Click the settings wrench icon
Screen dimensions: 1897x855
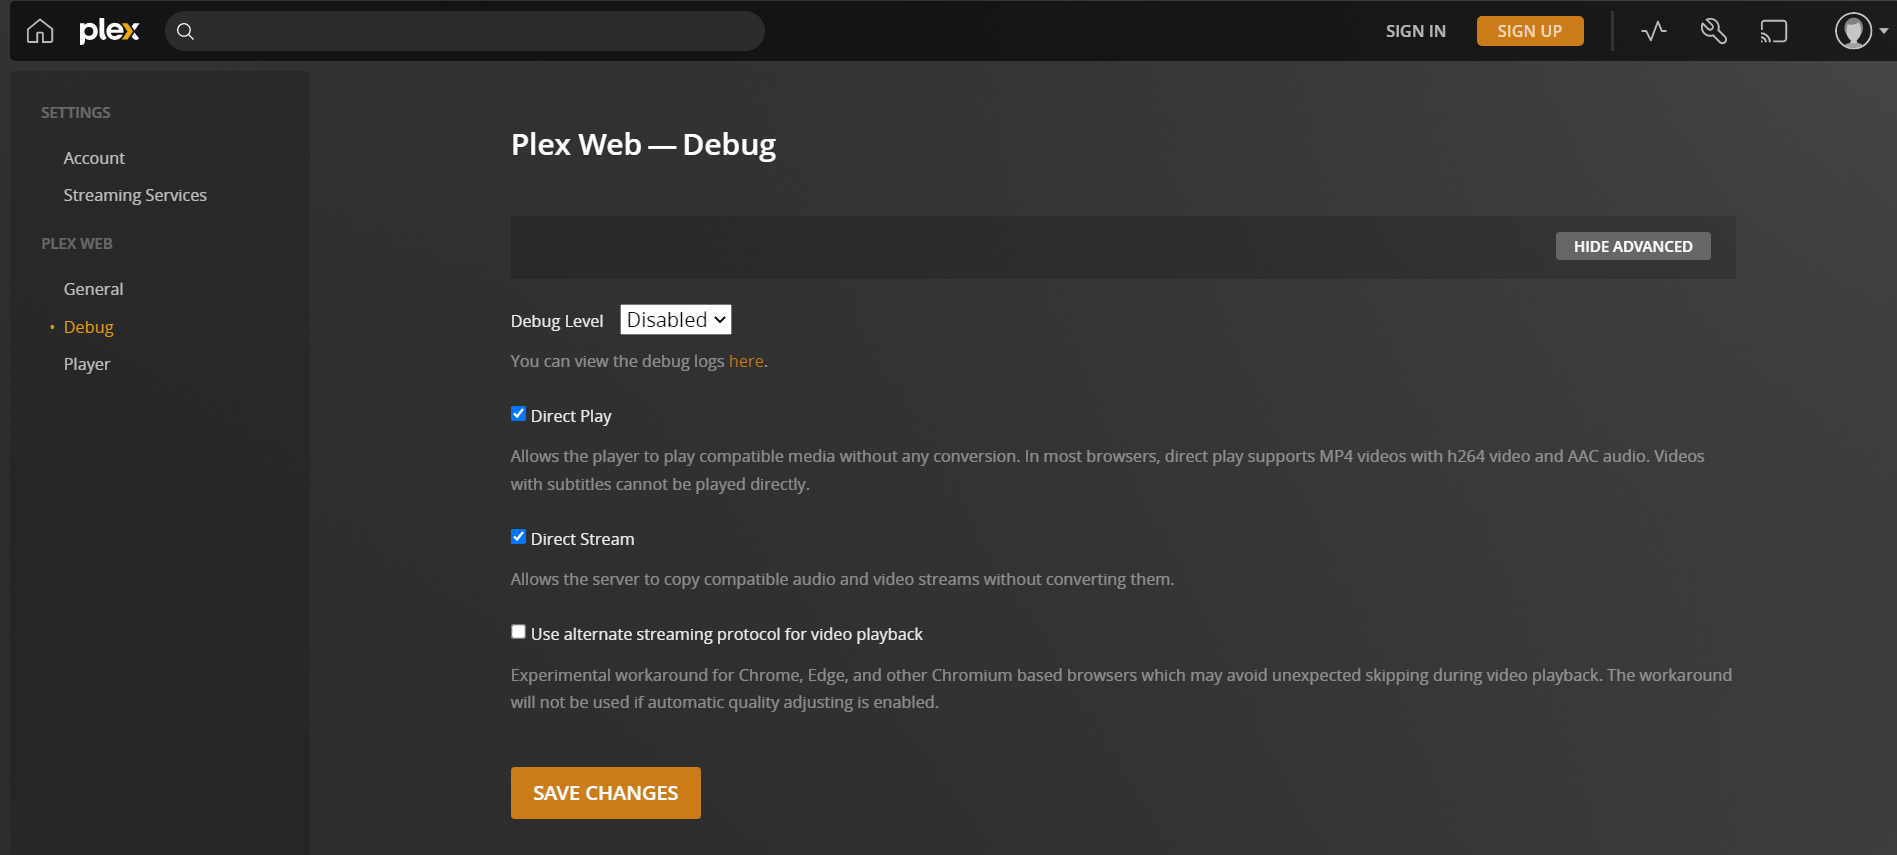(1713, 31)
